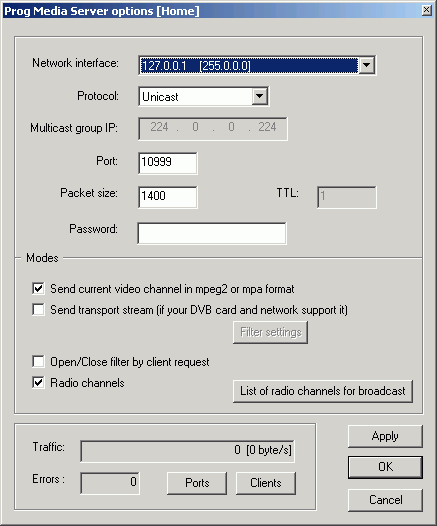Expand the Protocol dropdown arrow
Screen dimensions: 437x526
coord(259,96)
